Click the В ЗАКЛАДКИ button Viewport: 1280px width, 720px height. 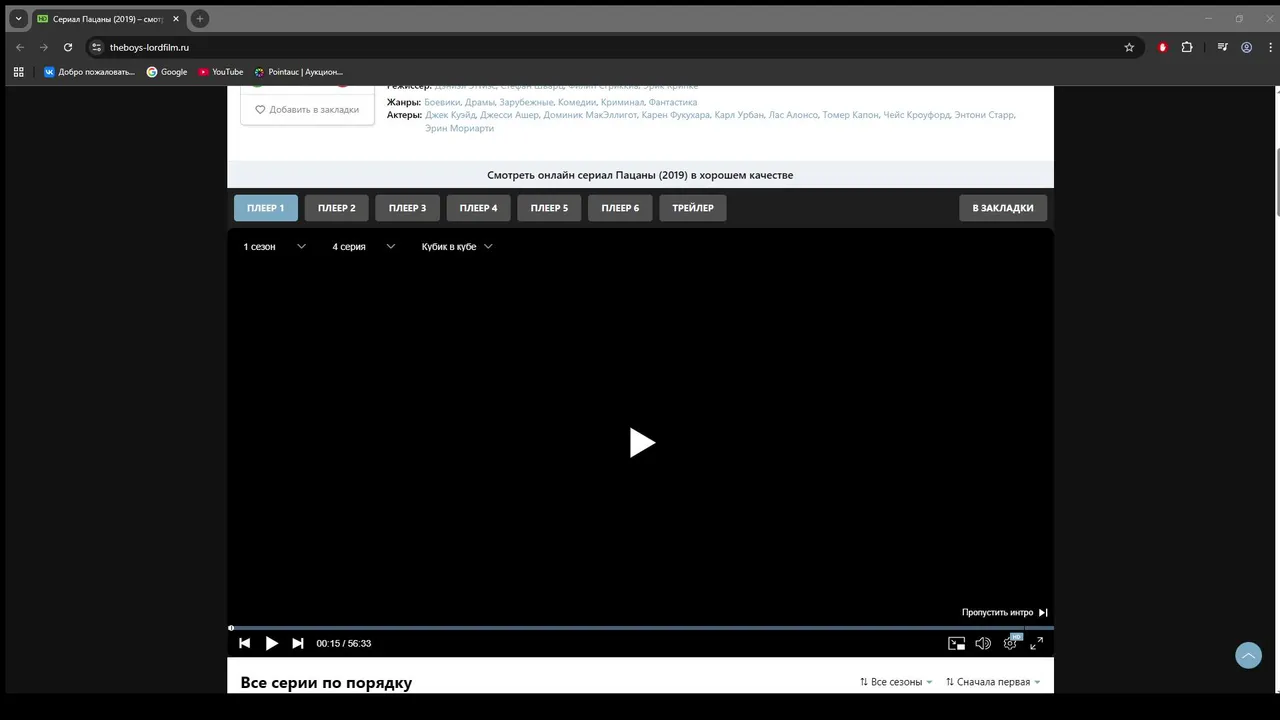(x=1003, y=208)
